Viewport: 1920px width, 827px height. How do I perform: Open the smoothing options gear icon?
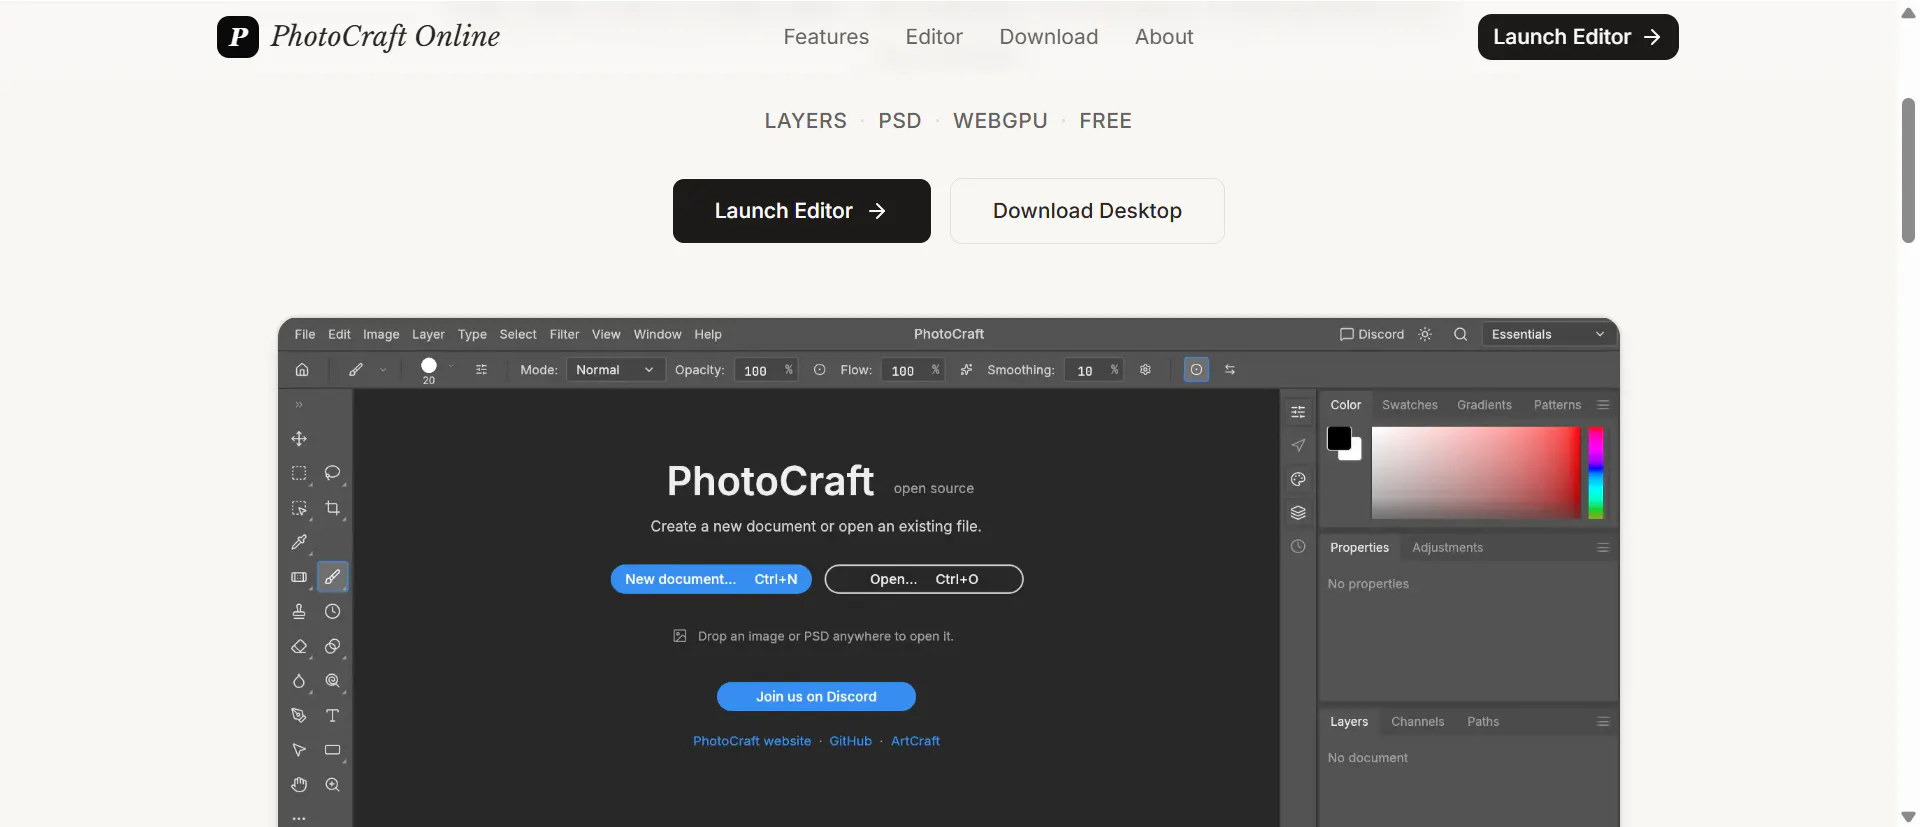(x=1145, y=370)
